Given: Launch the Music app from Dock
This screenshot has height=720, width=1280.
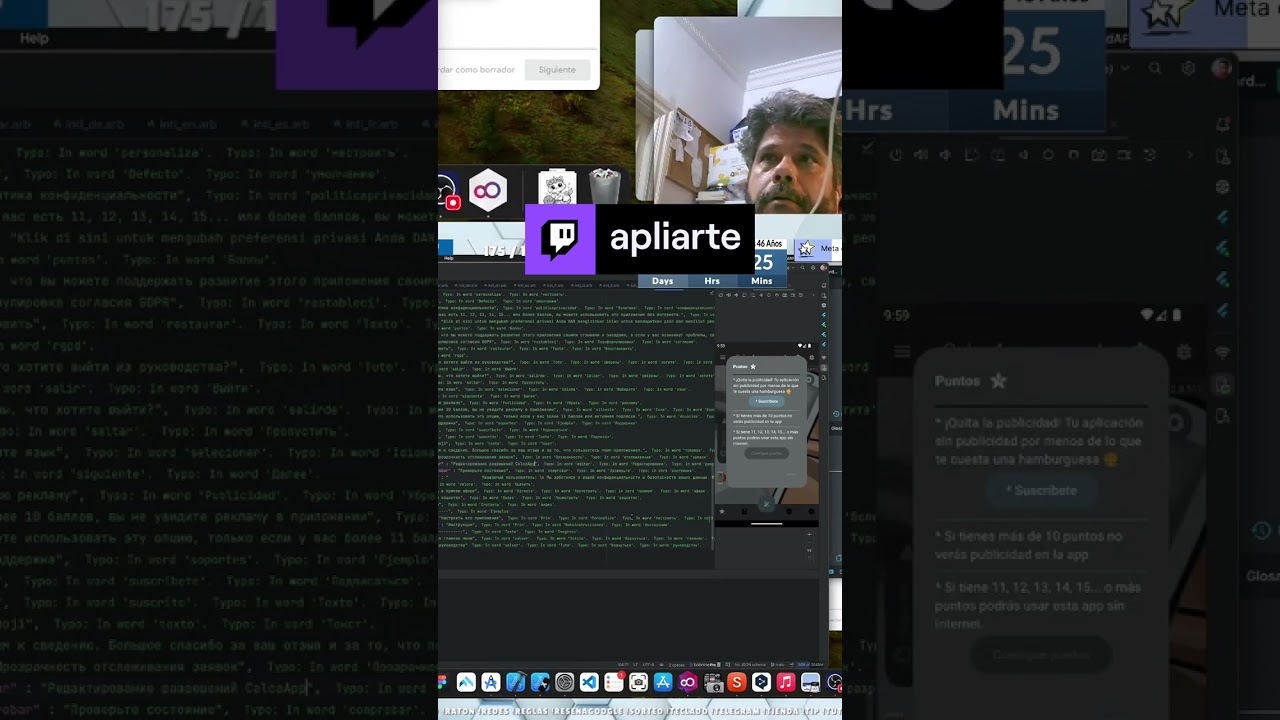Looking at the screenshot, I should click(786, 682).
